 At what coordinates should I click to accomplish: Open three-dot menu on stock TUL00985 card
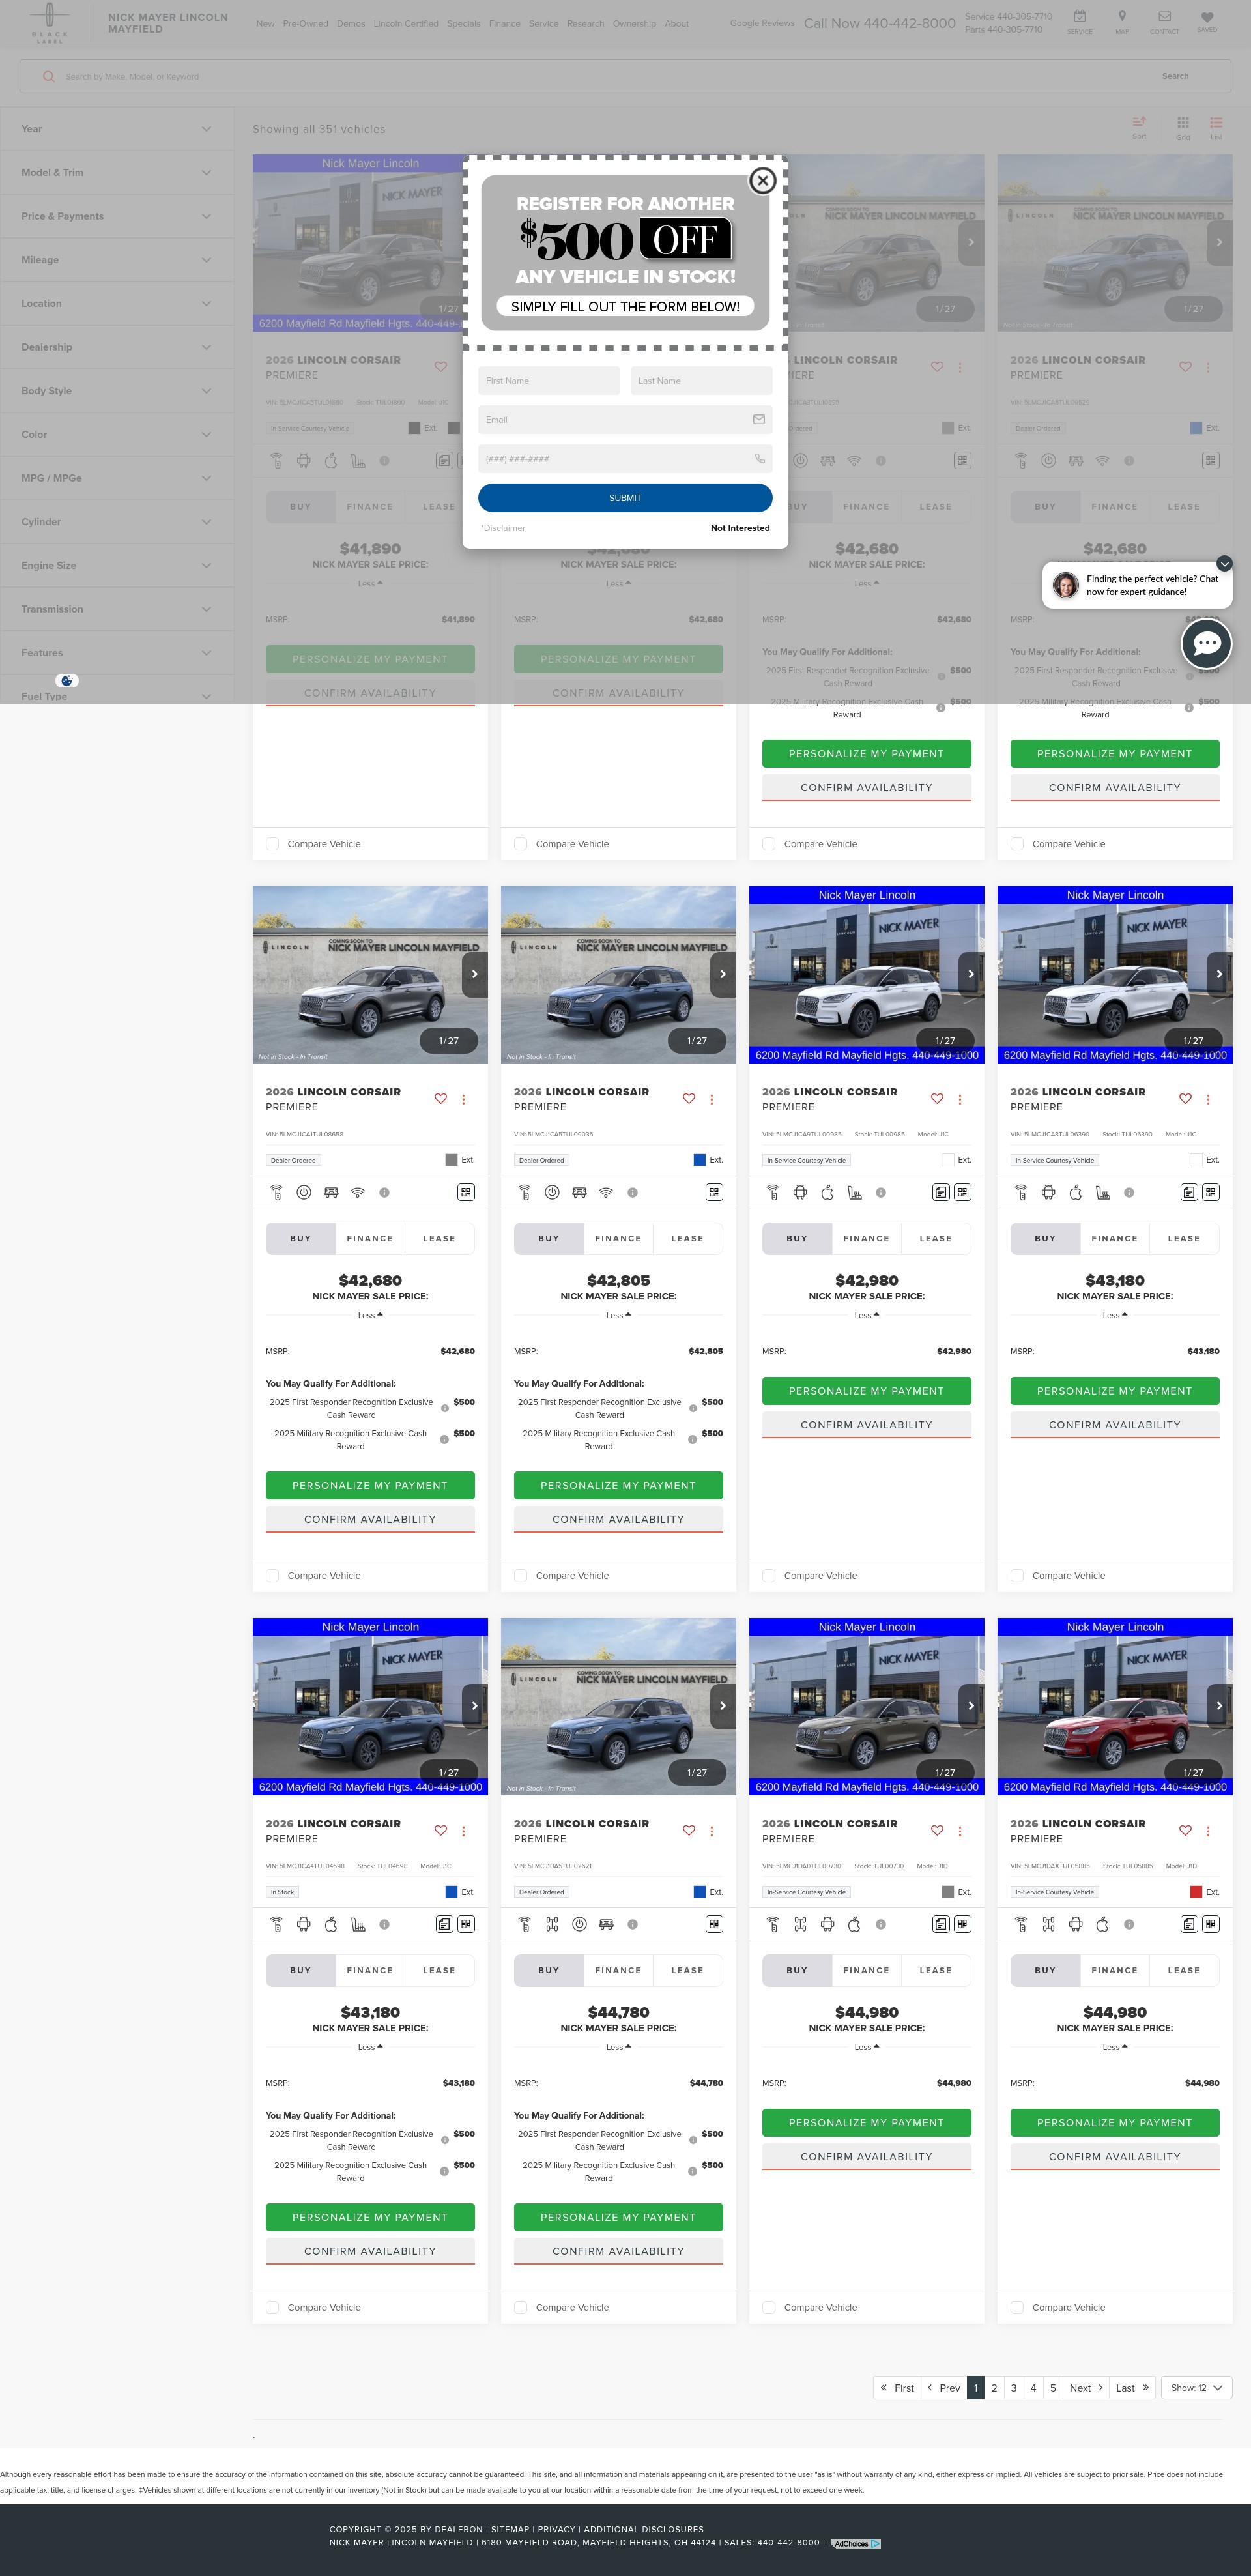point(960,1099)
